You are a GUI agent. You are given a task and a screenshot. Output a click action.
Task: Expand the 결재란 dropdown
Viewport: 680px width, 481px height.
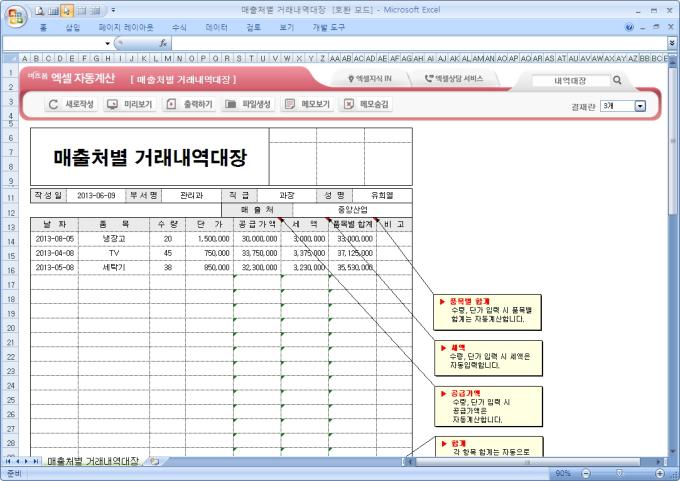[x=640, y=105]
